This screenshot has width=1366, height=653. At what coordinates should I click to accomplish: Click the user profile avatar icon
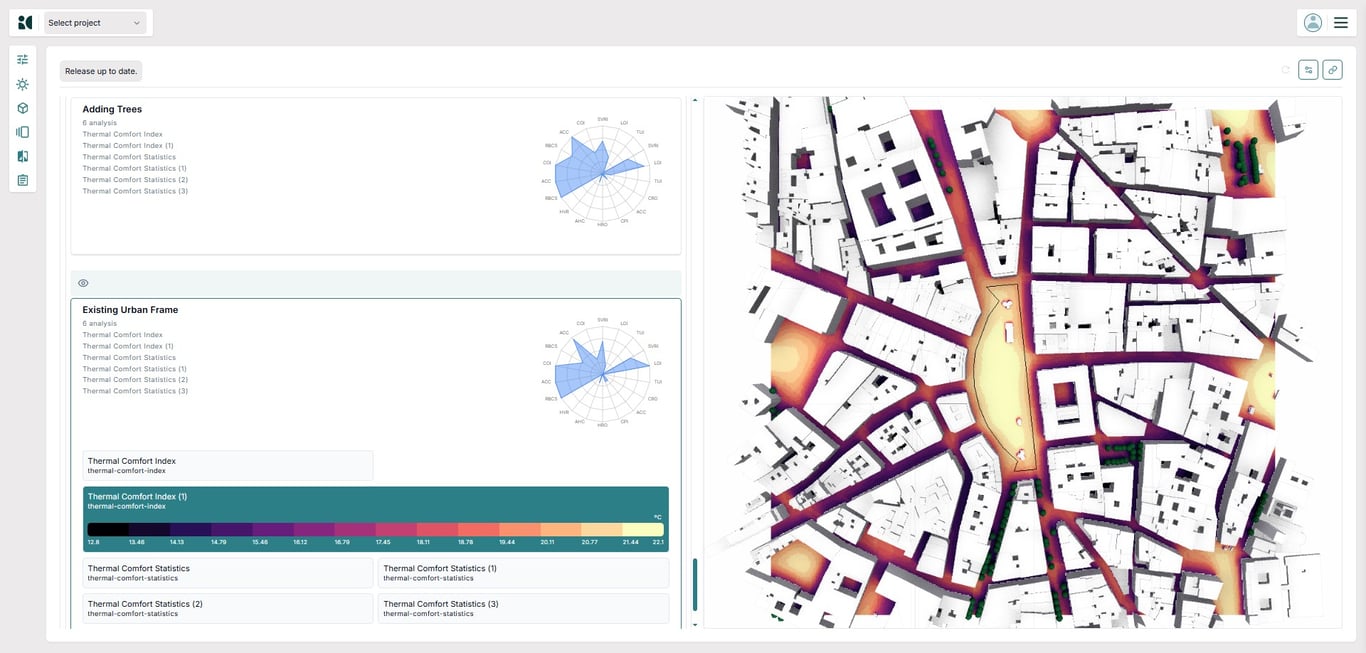(x=1313, y=23)
